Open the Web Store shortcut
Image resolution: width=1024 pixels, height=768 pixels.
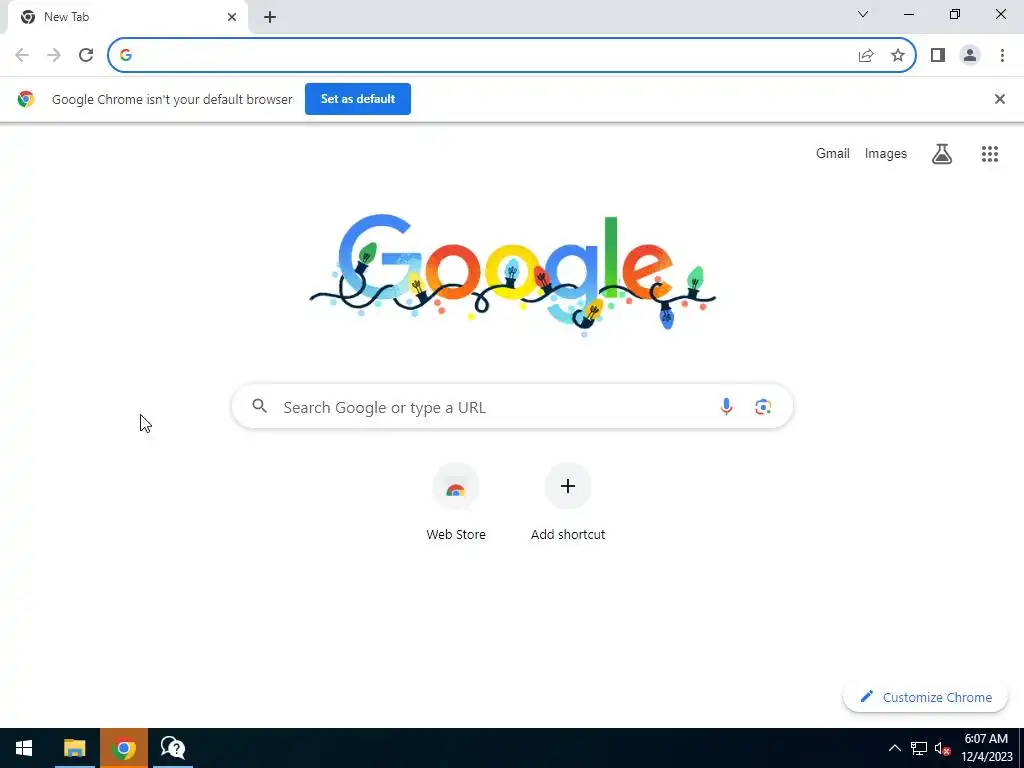(x=456, y=502)
